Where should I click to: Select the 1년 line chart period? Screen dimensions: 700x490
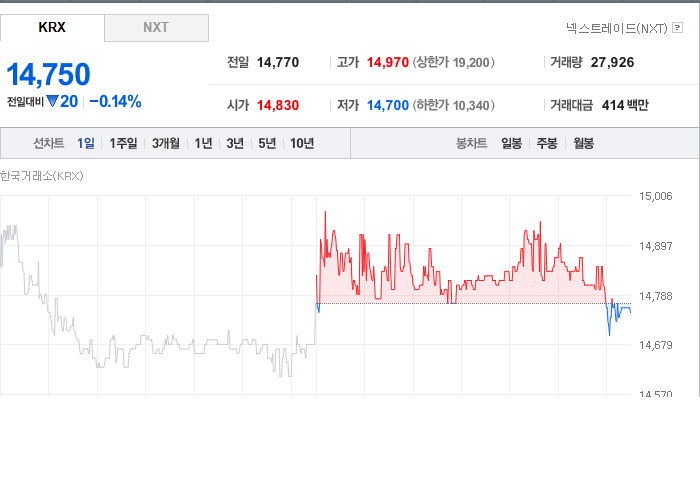[x=203, y=143]
